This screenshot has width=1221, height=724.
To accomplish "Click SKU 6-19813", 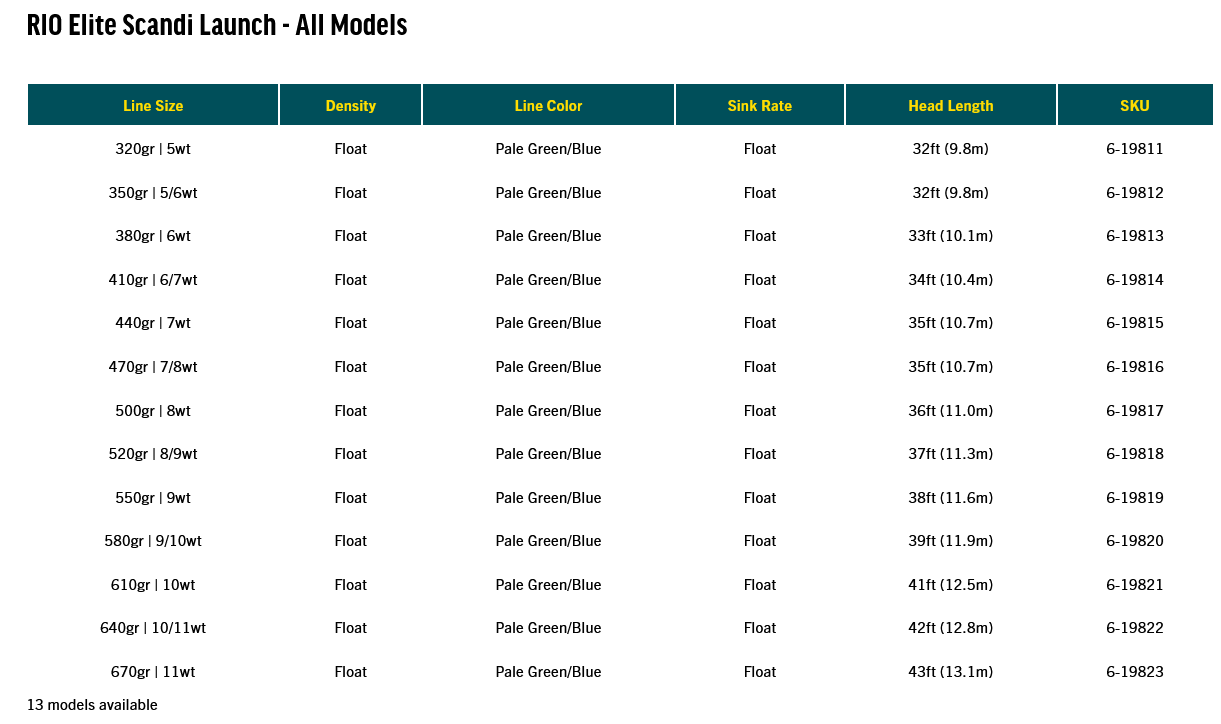I will (x=1135, y=236).
